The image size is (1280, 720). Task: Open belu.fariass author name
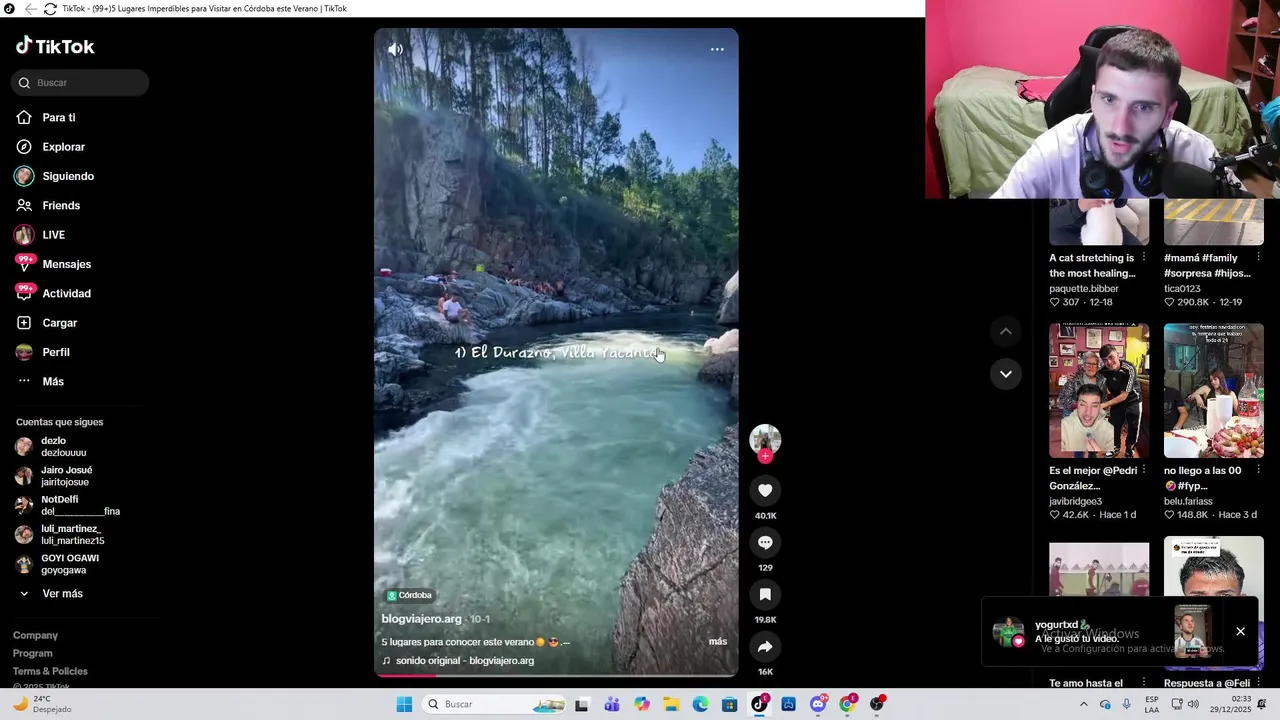(x=1188, y=502)
